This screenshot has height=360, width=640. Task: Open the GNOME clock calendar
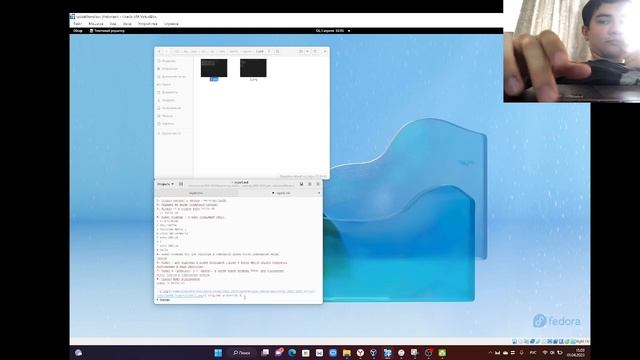coord(330,31)
